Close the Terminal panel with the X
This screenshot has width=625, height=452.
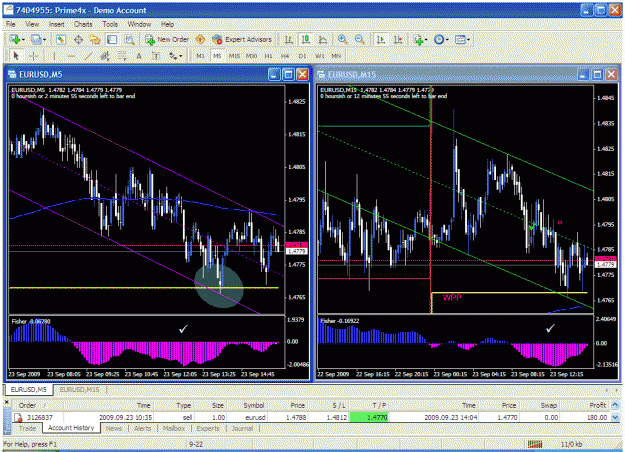(x=7, y=402)
